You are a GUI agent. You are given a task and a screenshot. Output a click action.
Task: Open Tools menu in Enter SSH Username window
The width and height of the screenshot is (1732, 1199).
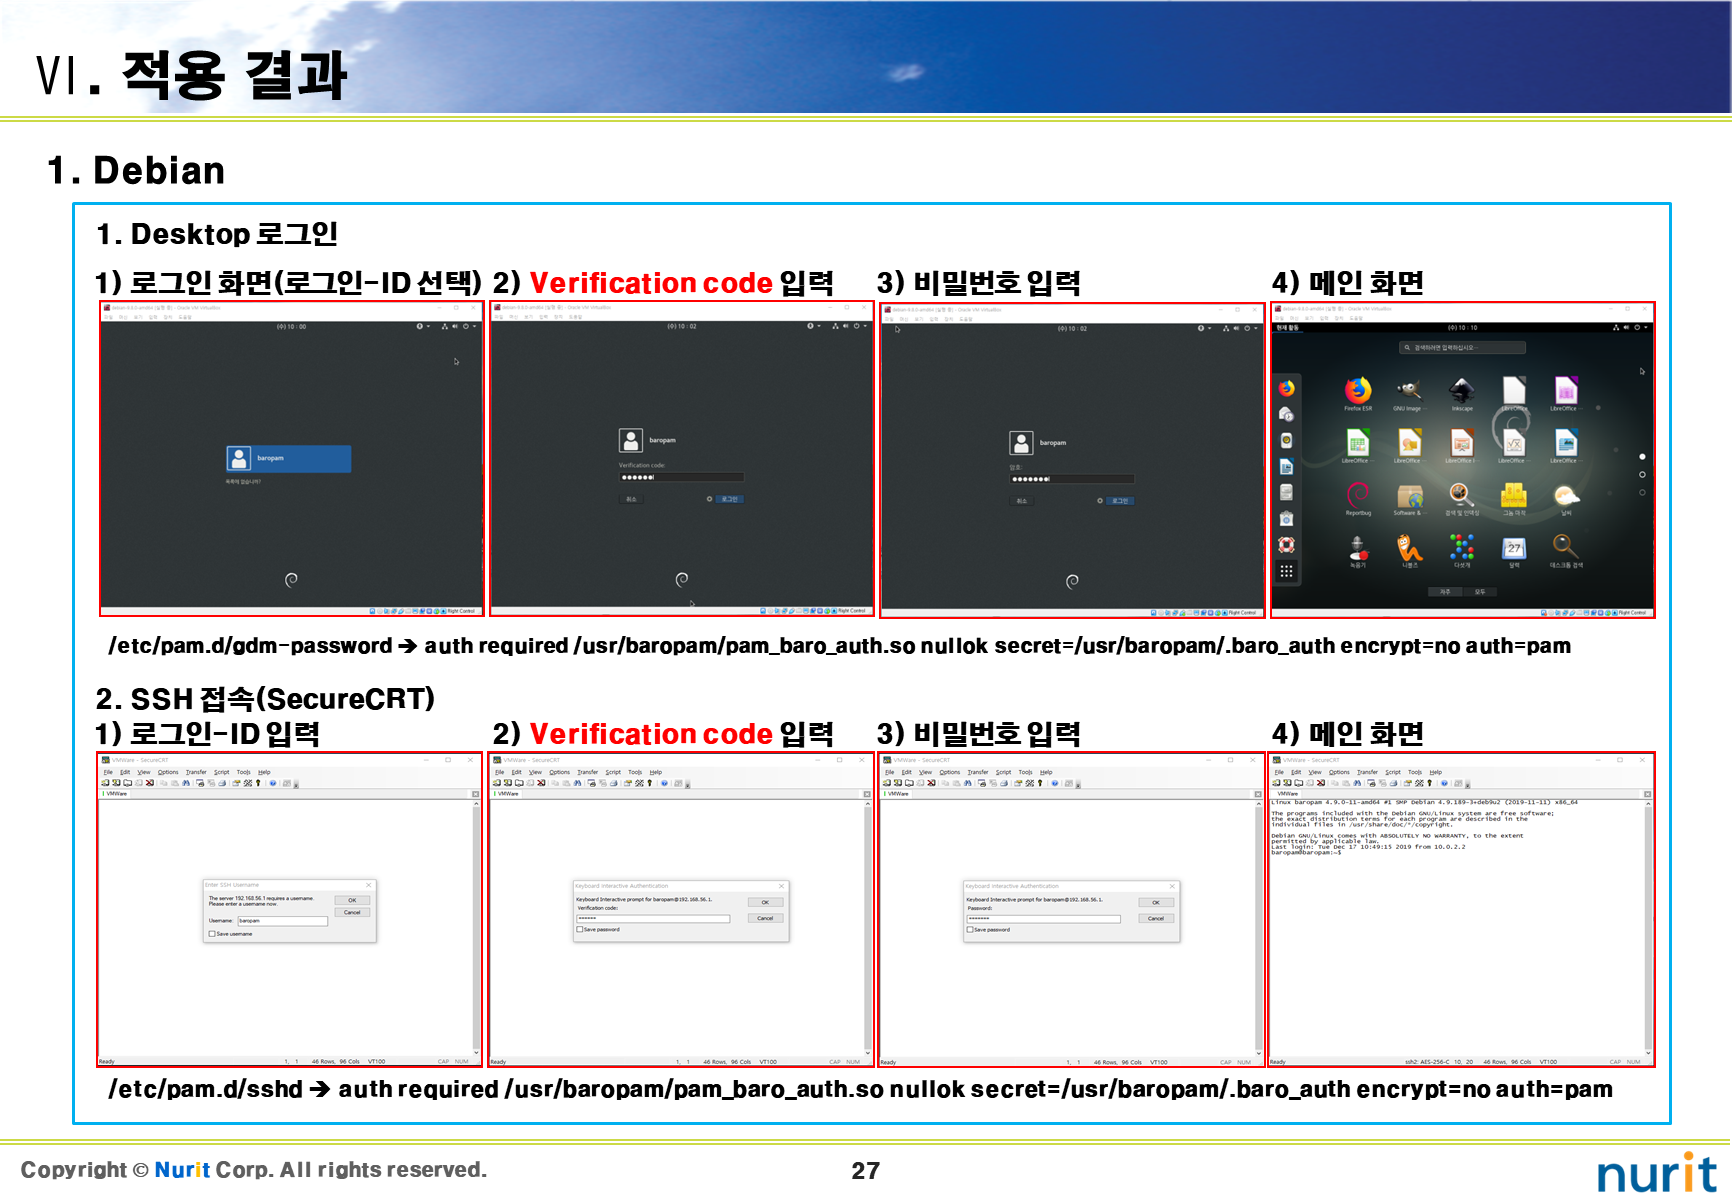[244, 772]
